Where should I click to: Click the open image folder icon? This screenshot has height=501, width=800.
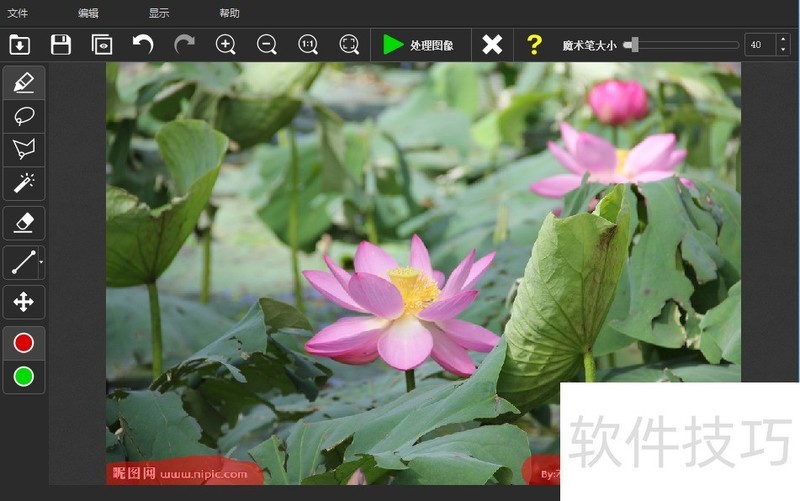[x=20, y=45]
